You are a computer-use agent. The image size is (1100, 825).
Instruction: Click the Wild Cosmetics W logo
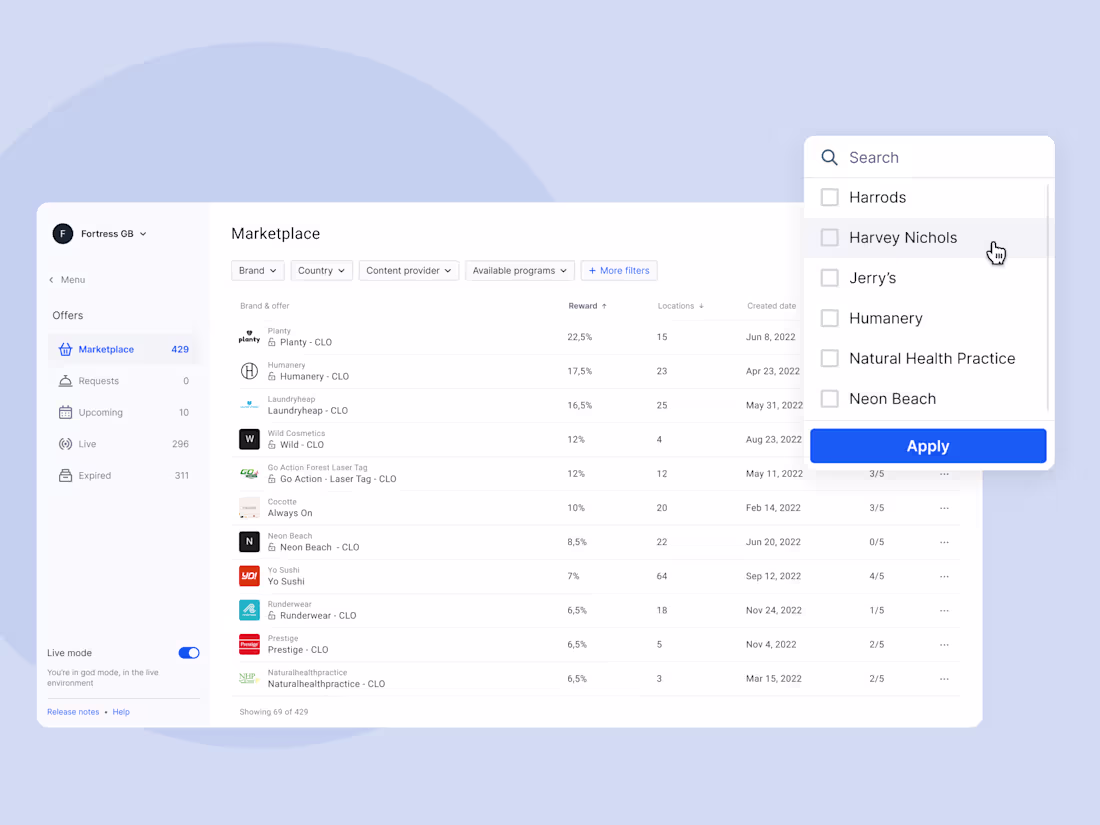click(x=249, y=439)
